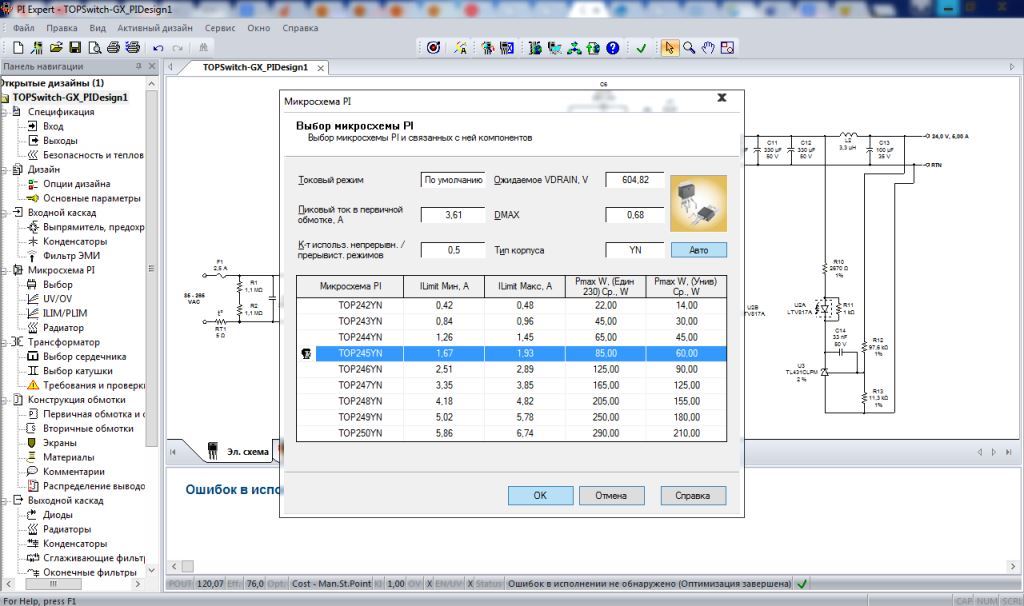Viewport: 1024px width, 606px height.
Task: Create a new design with the blank page icon
Action: [18, 48]
